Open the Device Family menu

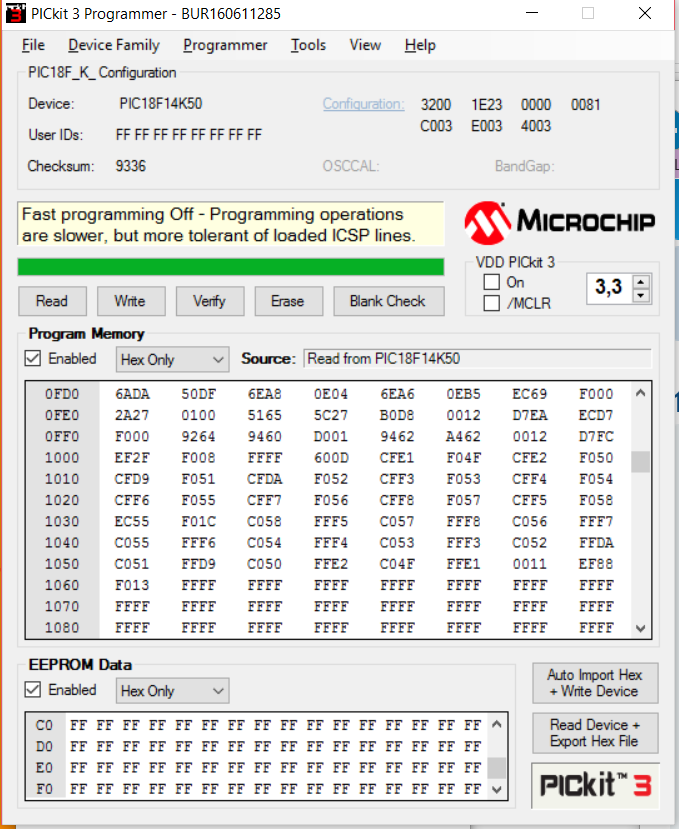[x=113, y=45]
